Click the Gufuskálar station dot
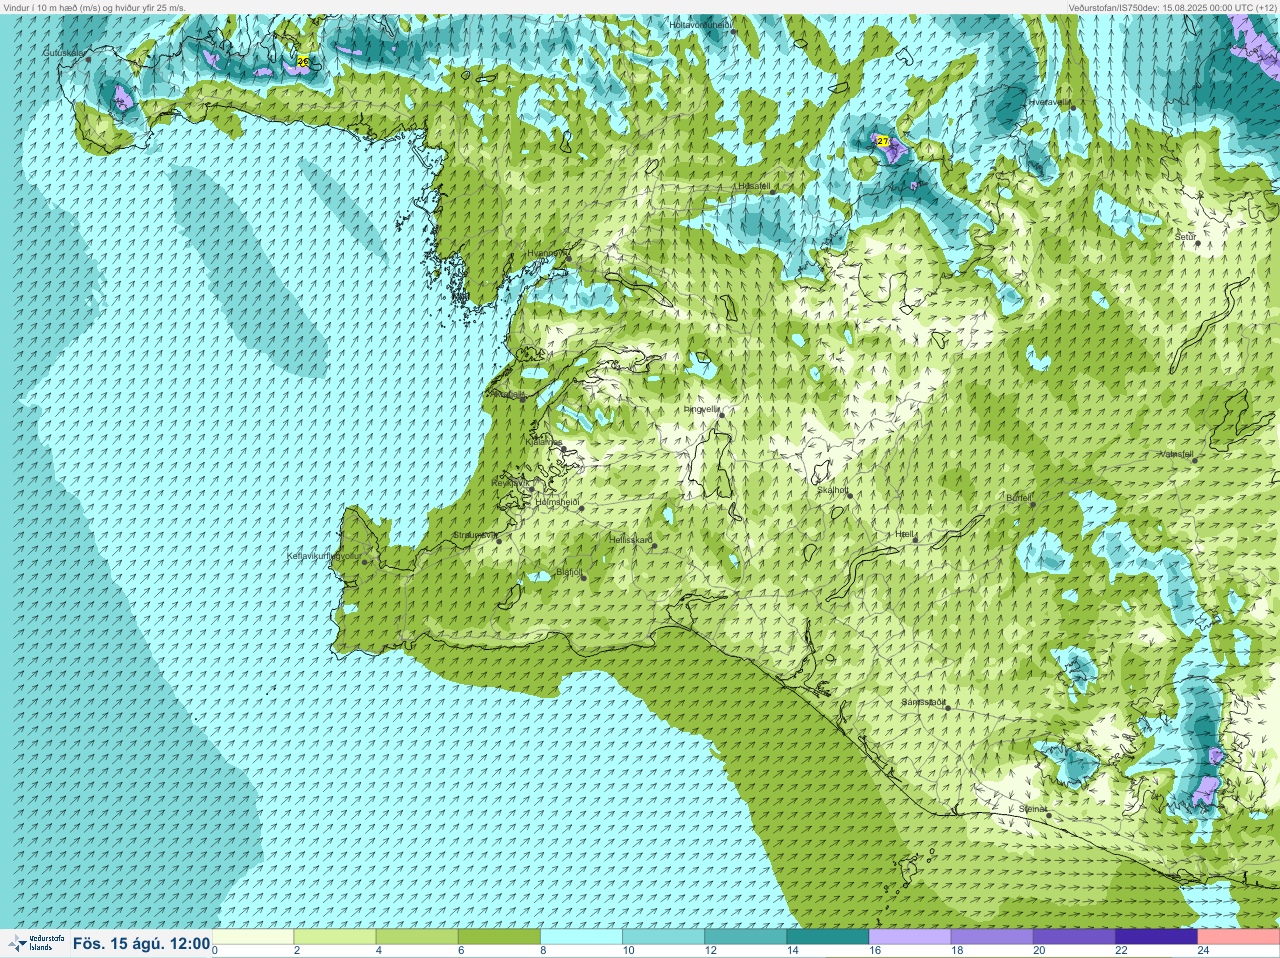Viewport: 1280px width, 958px height. point(88,59)
